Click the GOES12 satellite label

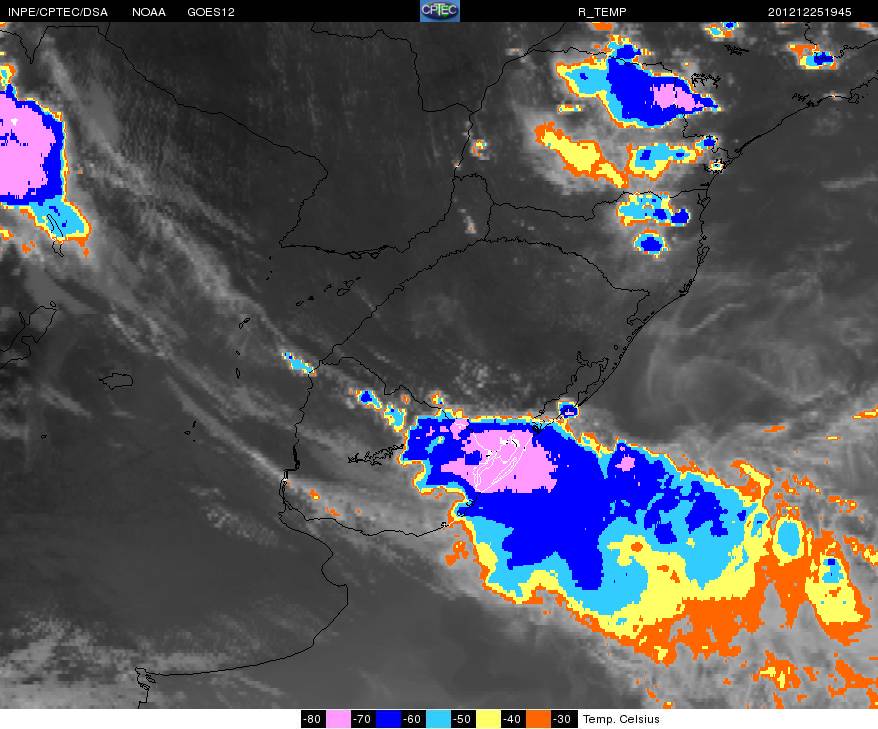[211, 12]
